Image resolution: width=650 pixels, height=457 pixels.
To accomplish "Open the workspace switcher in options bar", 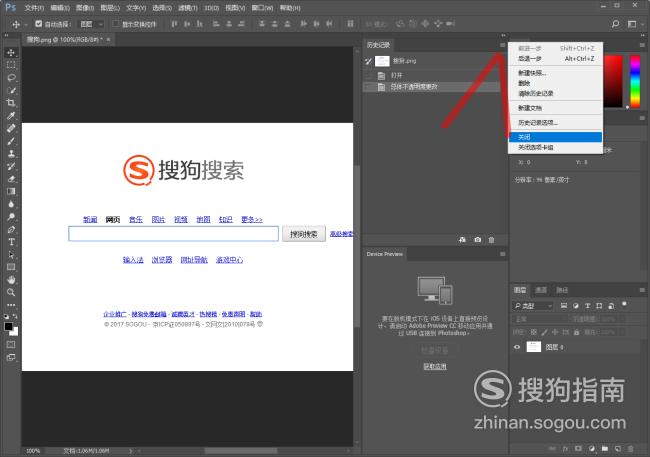I will (632, 24).
